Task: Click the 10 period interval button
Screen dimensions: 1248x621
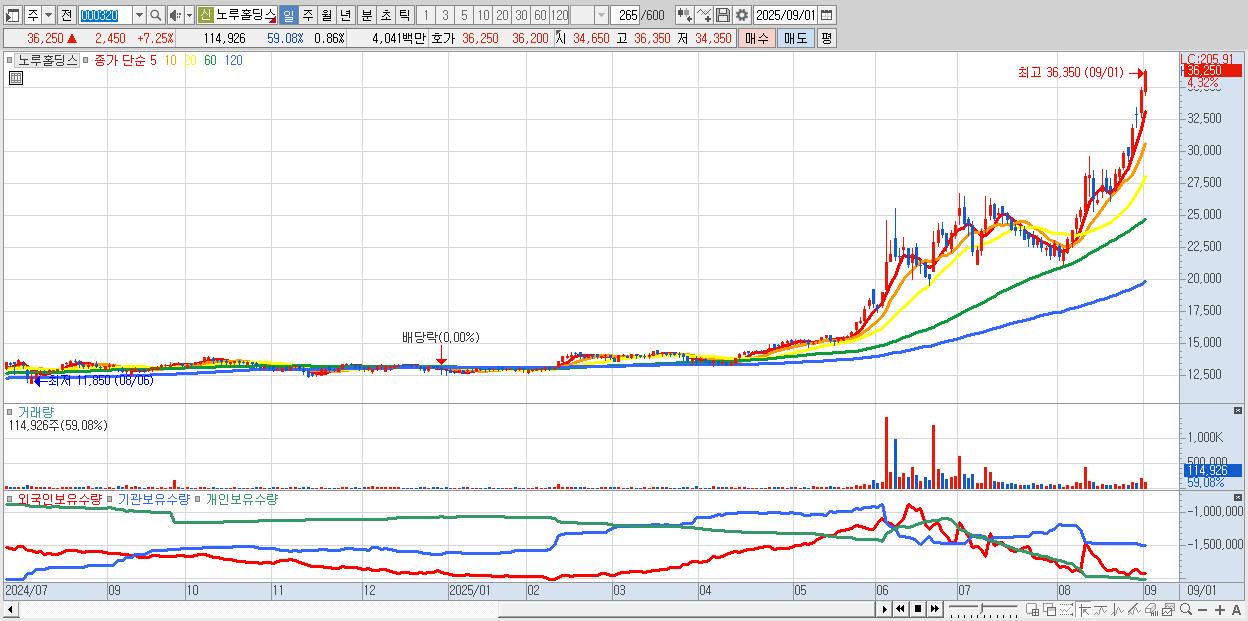Action: coord(483,15)
